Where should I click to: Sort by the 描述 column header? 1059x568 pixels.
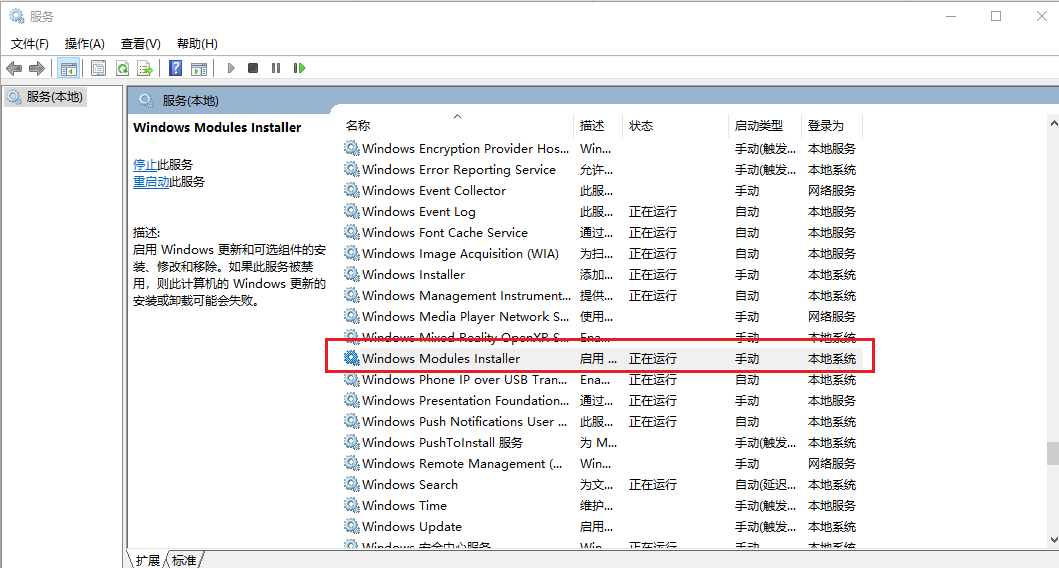(x=592, y=126)
